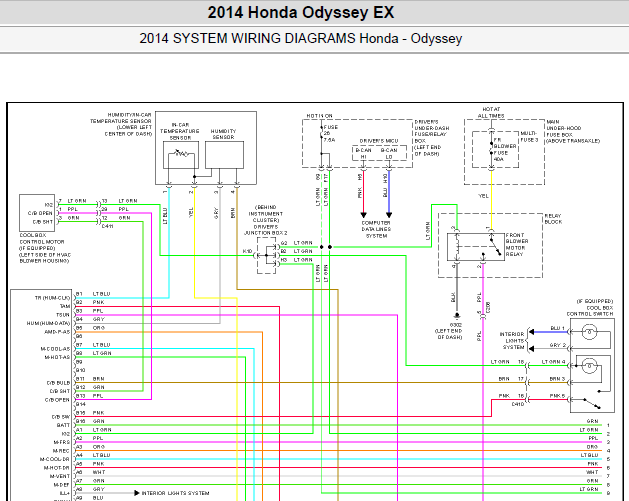Select the "MULTI-FUSE 3" label
Image resolution: width=629 pixels, height=501 pixels.
click(530, 136)
